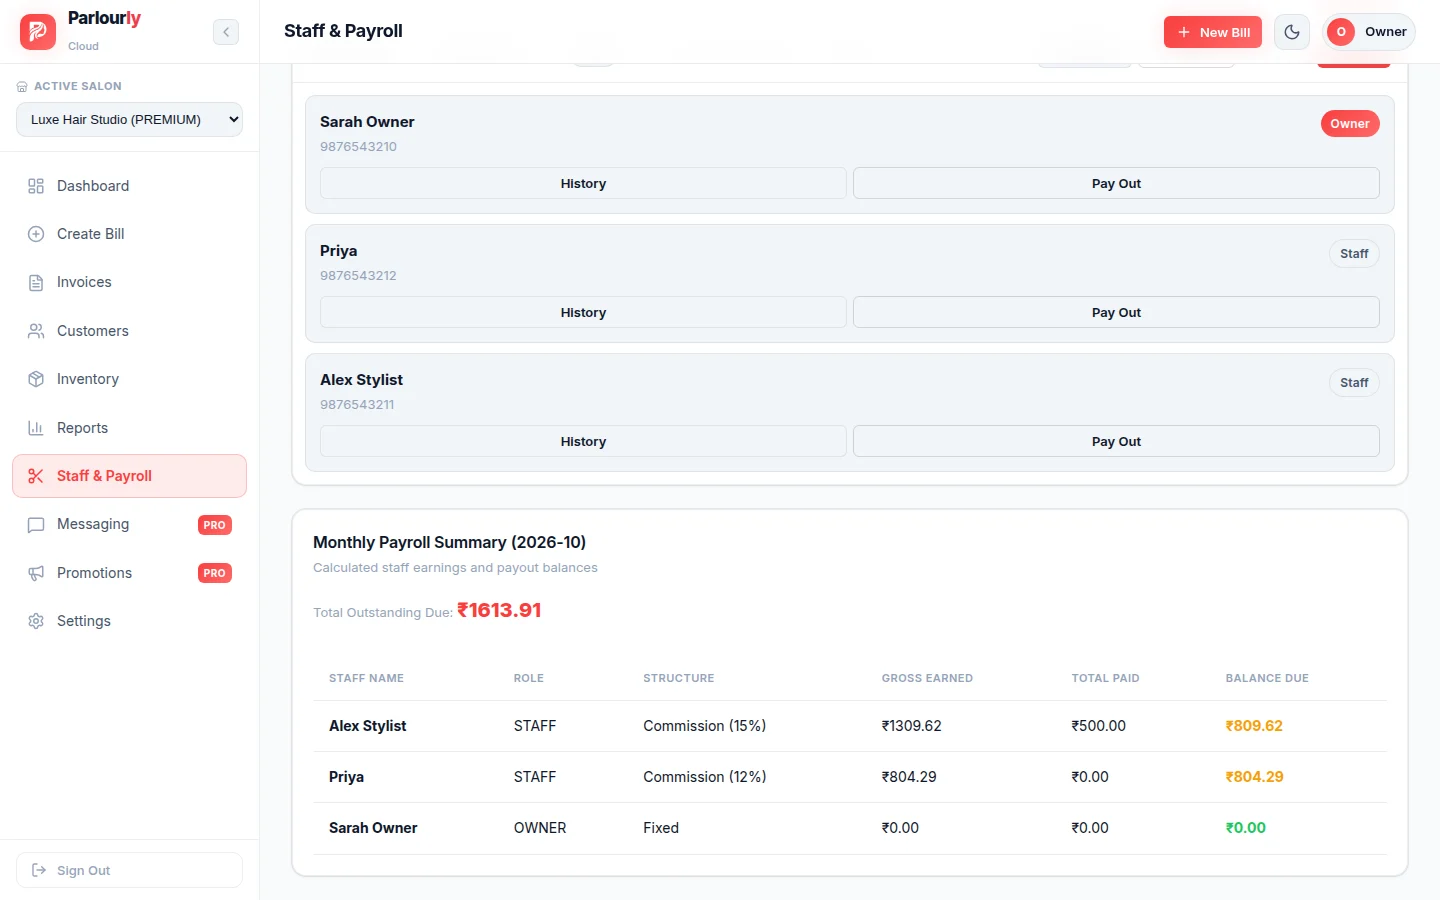Viewport: 1440px width, 900px height.
Task: Click the Staff badge on Priya's card
Action: 1354,254
